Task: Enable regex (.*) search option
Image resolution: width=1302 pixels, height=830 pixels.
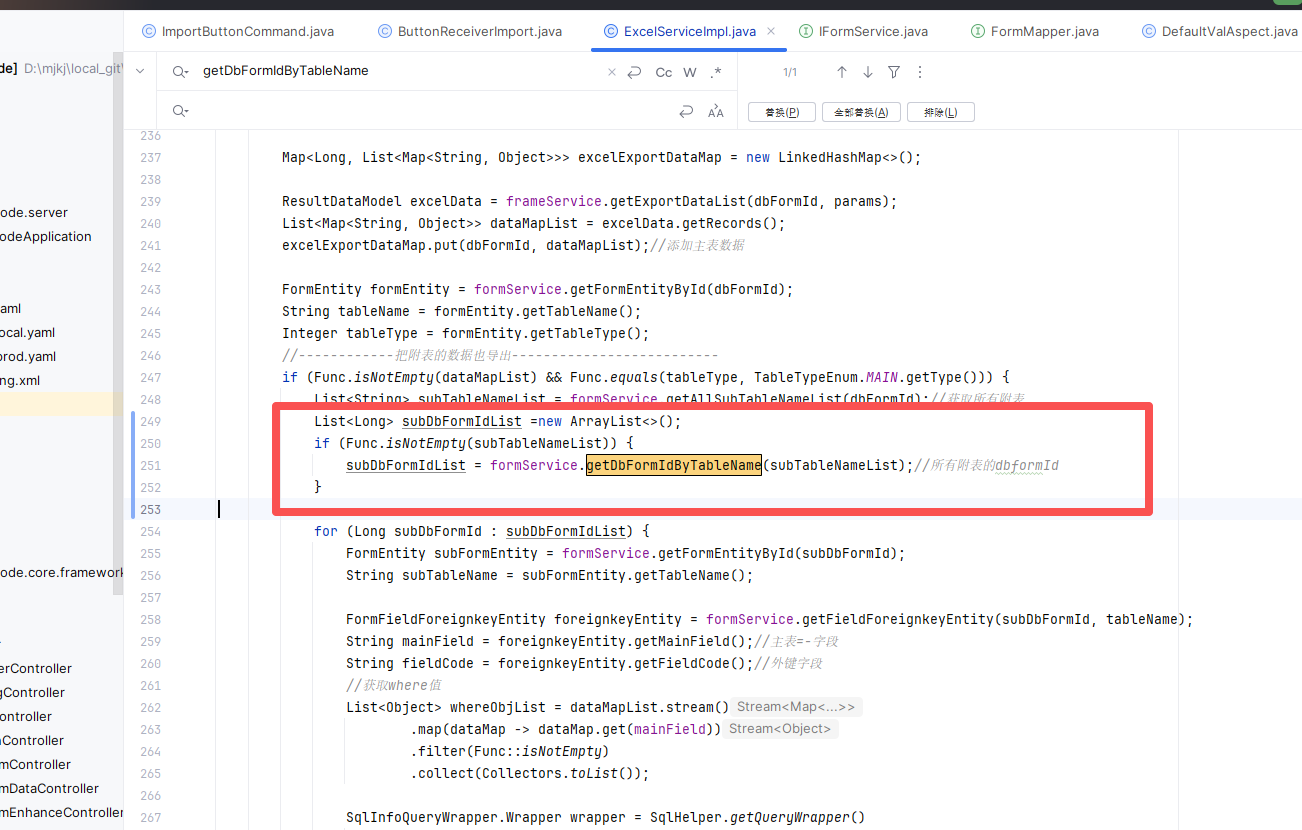Action: (716, 72)
